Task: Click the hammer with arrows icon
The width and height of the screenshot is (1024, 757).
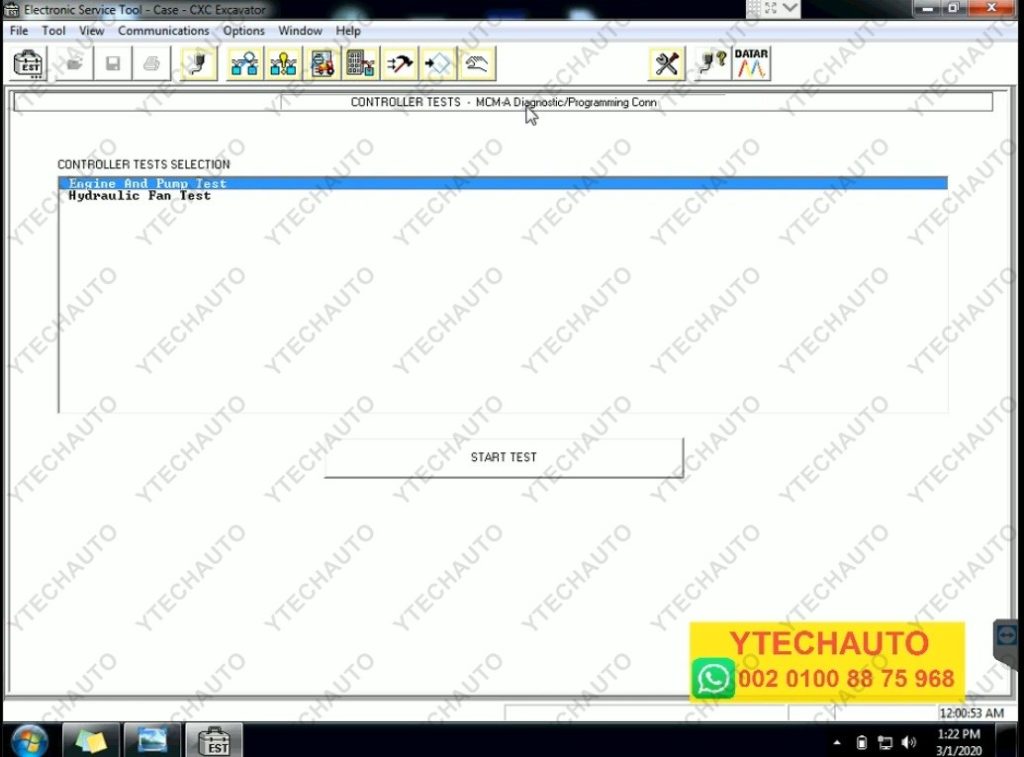Action: (x=399, y=64)
